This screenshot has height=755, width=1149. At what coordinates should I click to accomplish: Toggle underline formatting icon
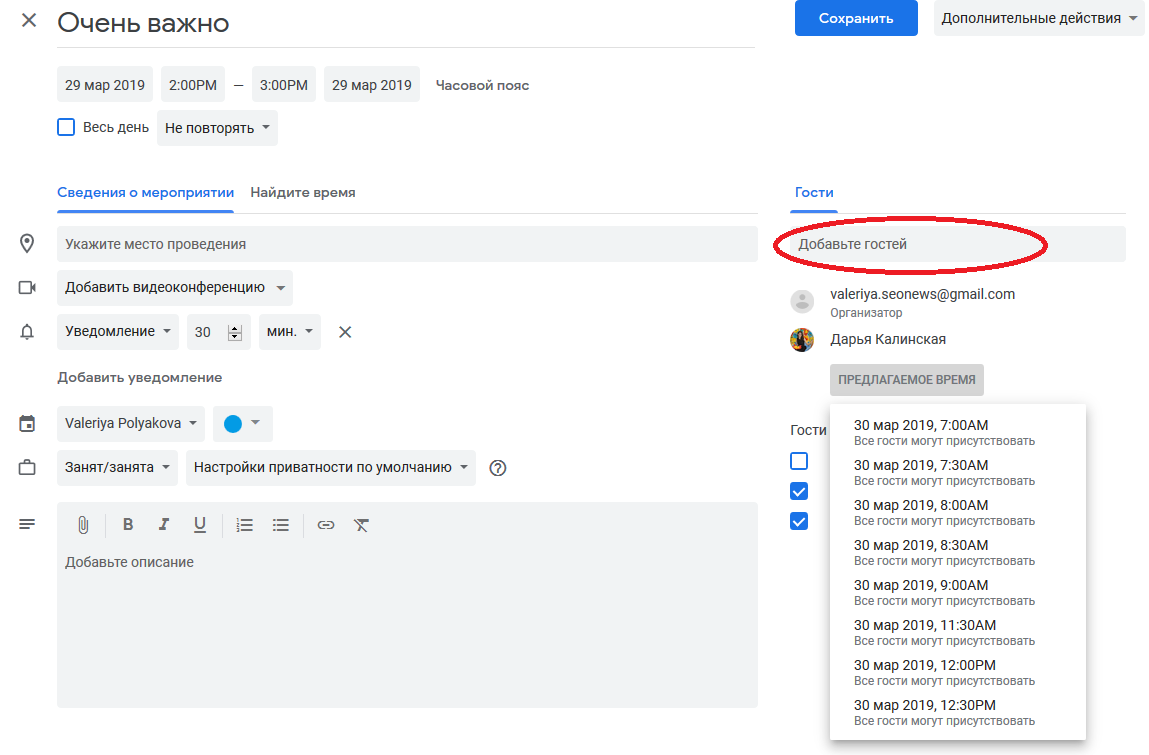200,525
